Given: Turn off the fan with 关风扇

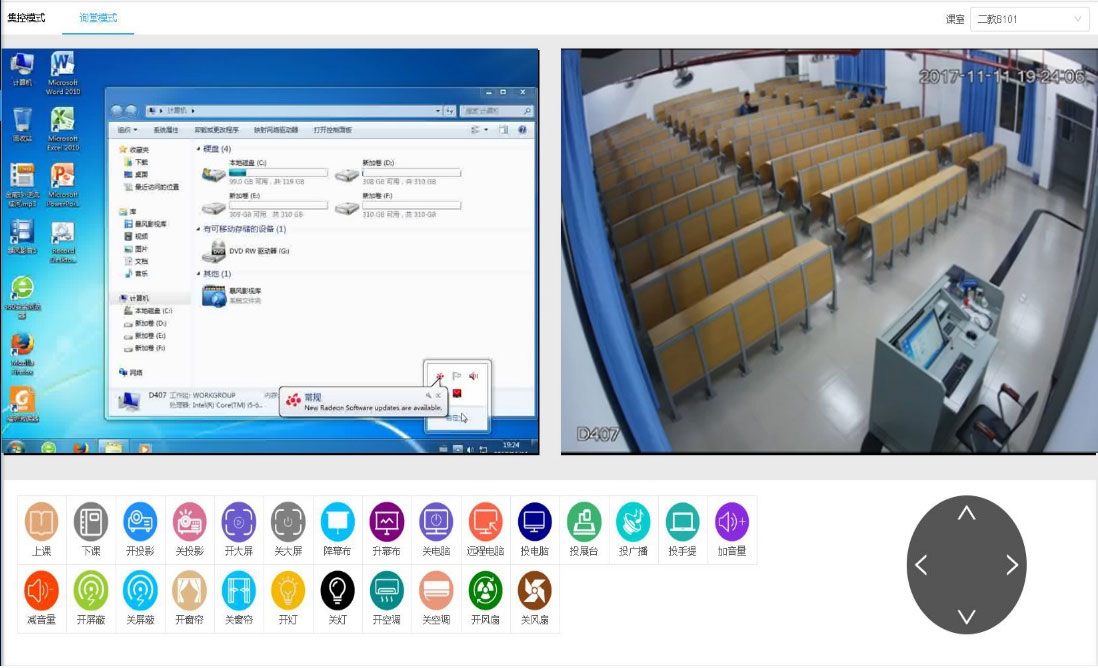Looking at the screenshot, I should pos(535,590).
